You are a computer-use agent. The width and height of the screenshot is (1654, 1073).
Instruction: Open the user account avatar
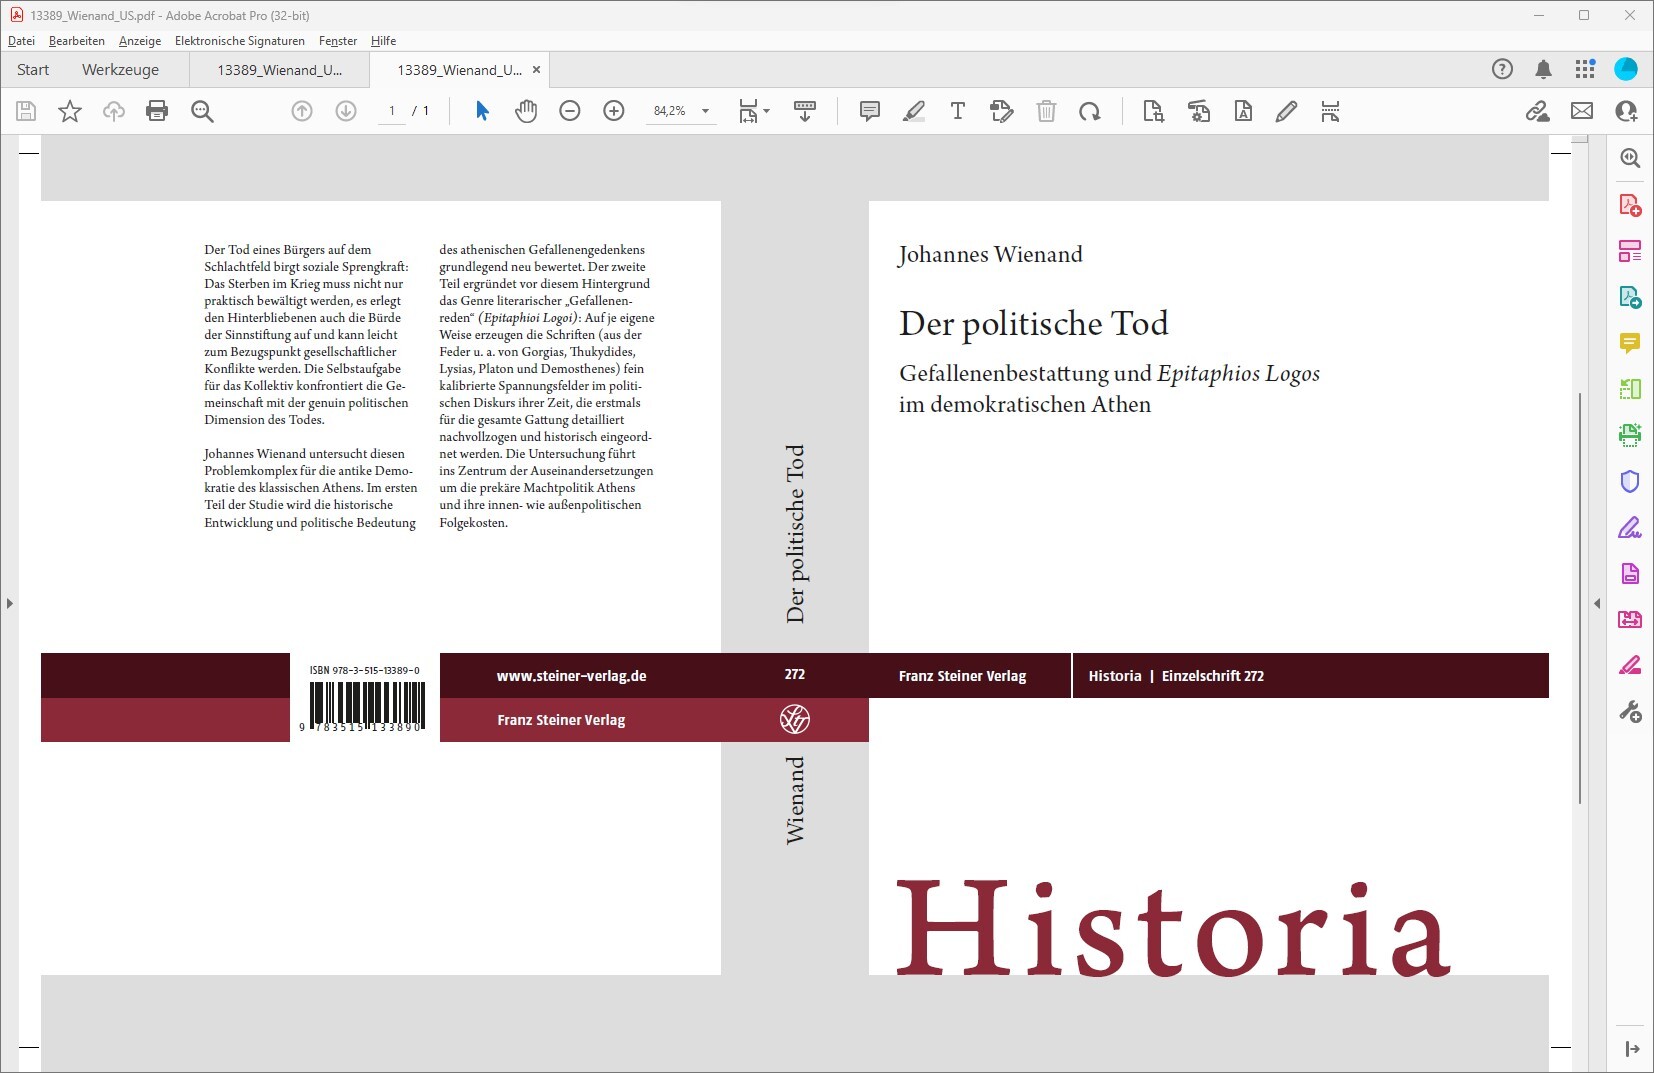[x=1626, y=69]
